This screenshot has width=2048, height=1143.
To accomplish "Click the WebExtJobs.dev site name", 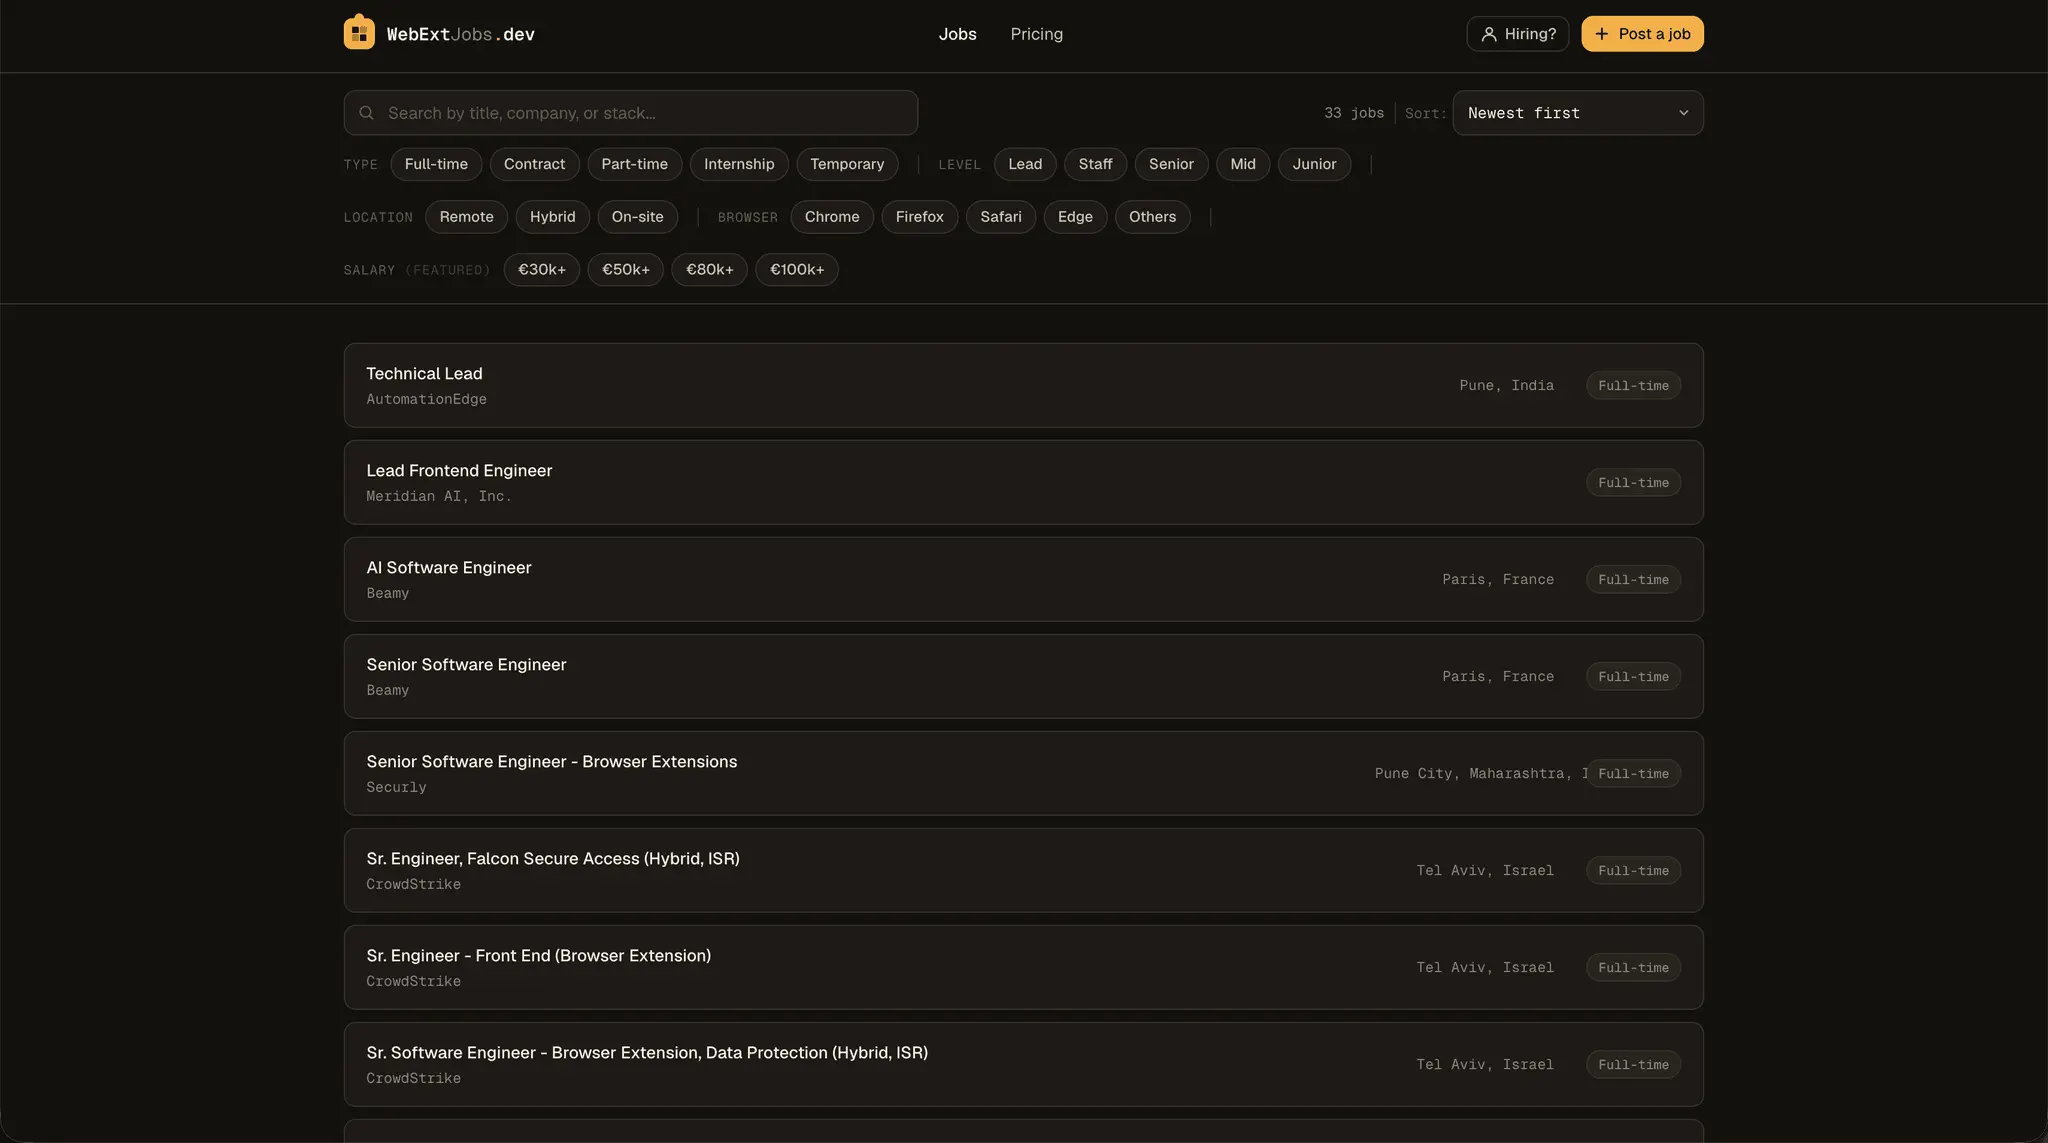I will (461, 34).
